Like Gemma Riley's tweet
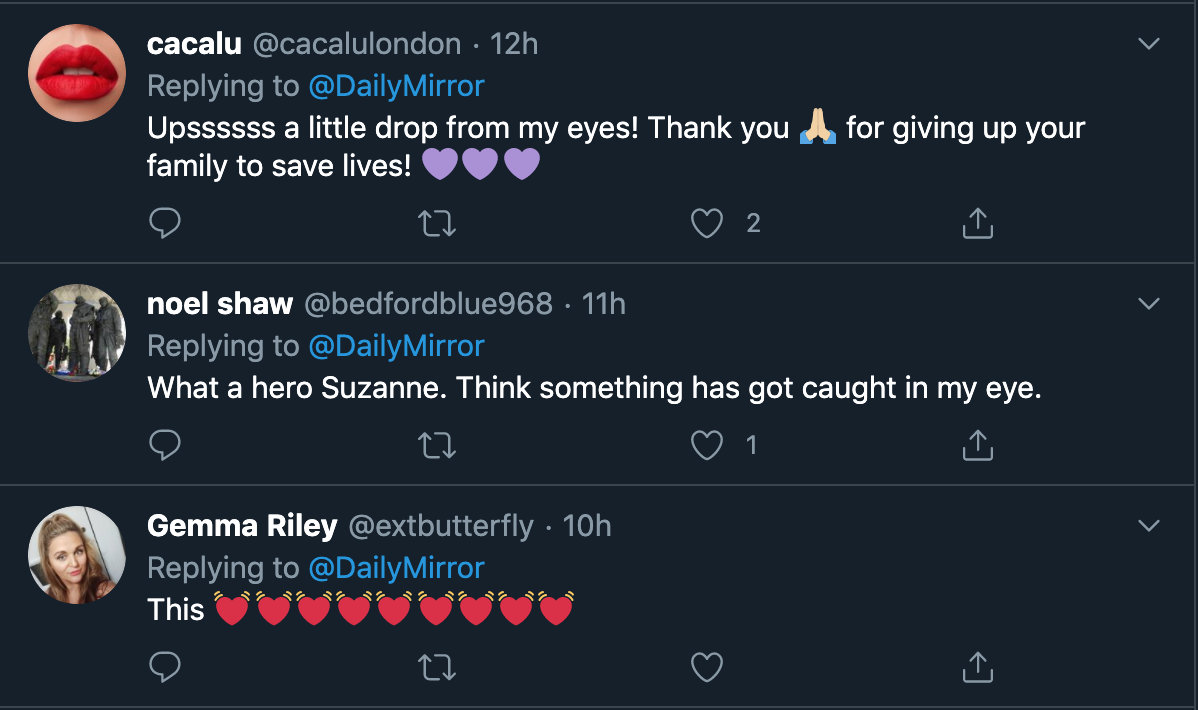This screenshot has height=710, width=1198. point(707,667)
